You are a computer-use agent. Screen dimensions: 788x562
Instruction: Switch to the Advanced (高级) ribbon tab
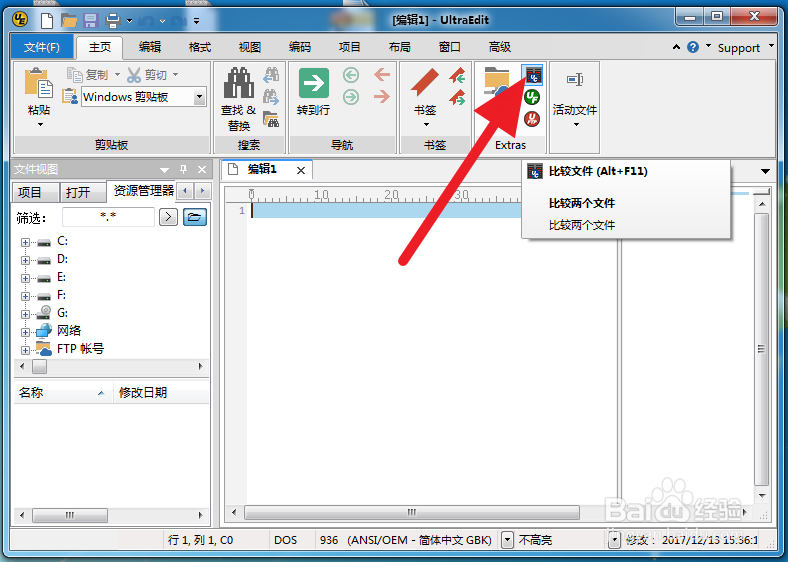[500, 47]
